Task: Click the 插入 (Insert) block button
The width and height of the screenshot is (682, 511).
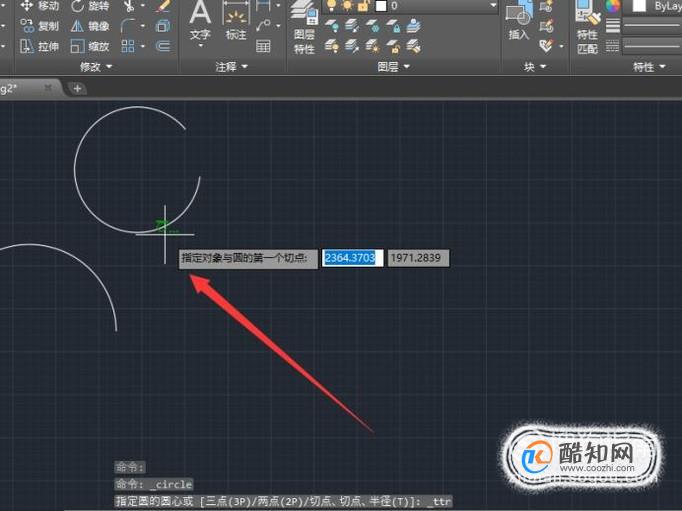Action: (x=518, y=21)
